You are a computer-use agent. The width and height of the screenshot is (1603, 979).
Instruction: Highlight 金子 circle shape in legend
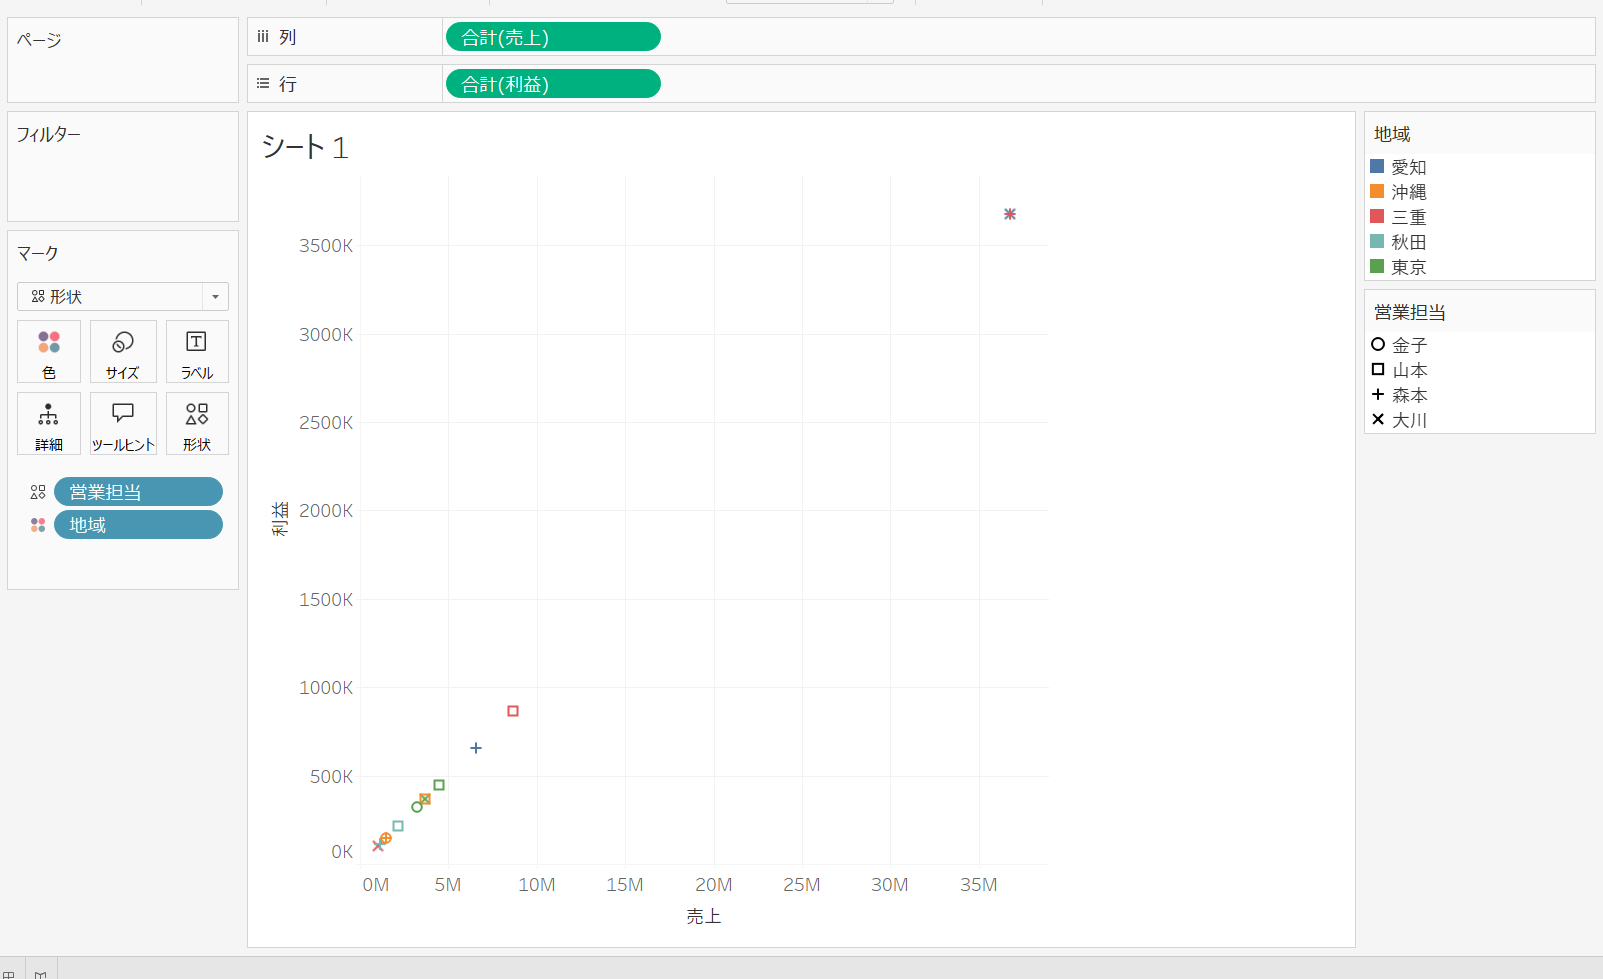(1378, 345)
